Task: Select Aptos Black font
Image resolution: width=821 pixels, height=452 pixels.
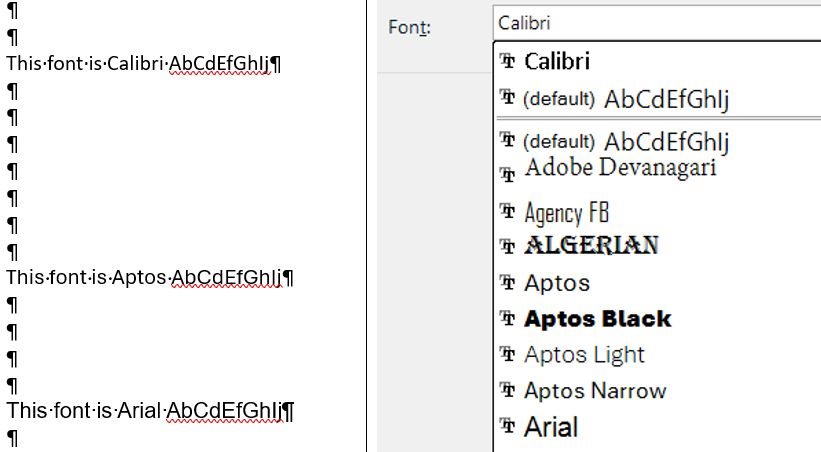Action: click(x=597, y=318)
